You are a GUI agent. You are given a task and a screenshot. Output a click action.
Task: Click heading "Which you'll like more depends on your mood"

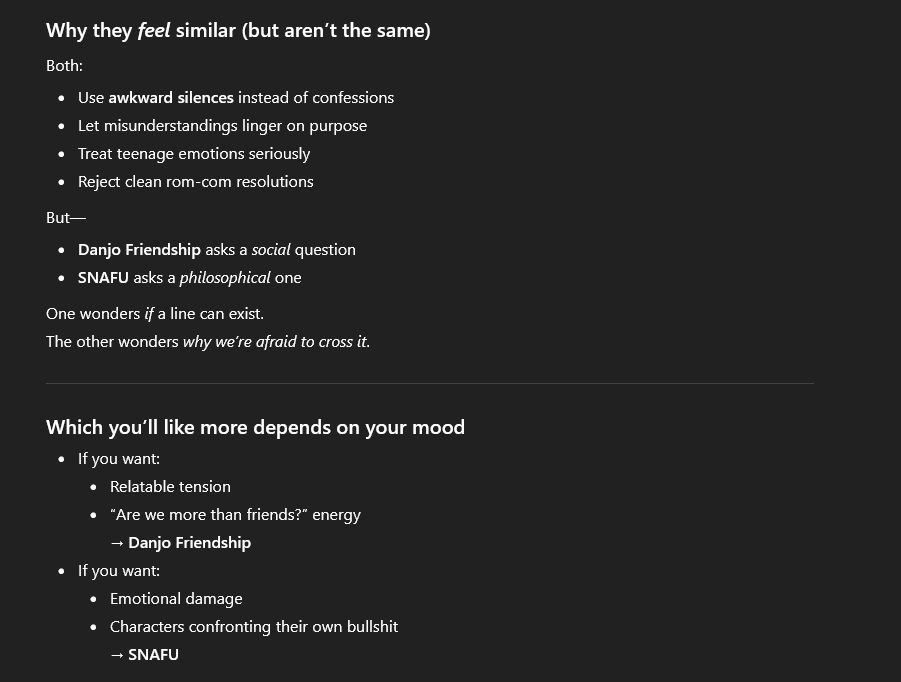[255, 427]
